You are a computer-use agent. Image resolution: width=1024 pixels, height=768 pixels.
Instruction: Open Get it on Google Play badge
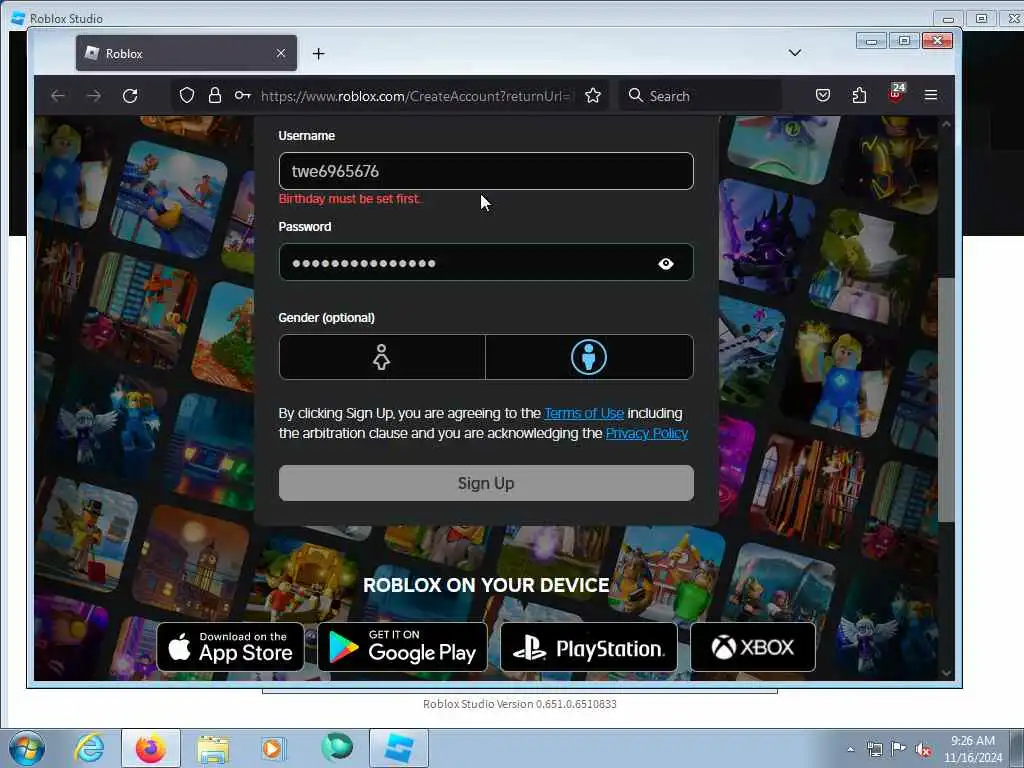pos(402,647)
